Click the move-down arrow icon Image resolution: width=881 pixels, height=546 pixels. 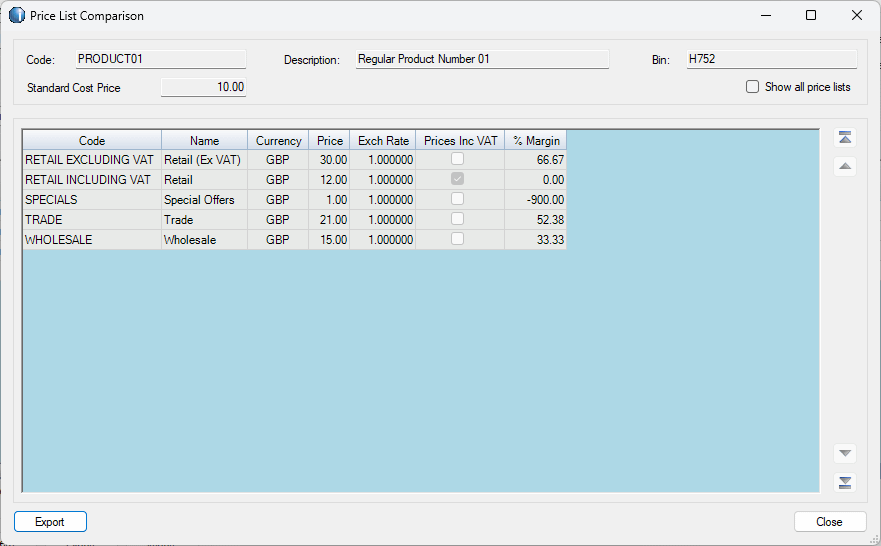coord(845,453)
